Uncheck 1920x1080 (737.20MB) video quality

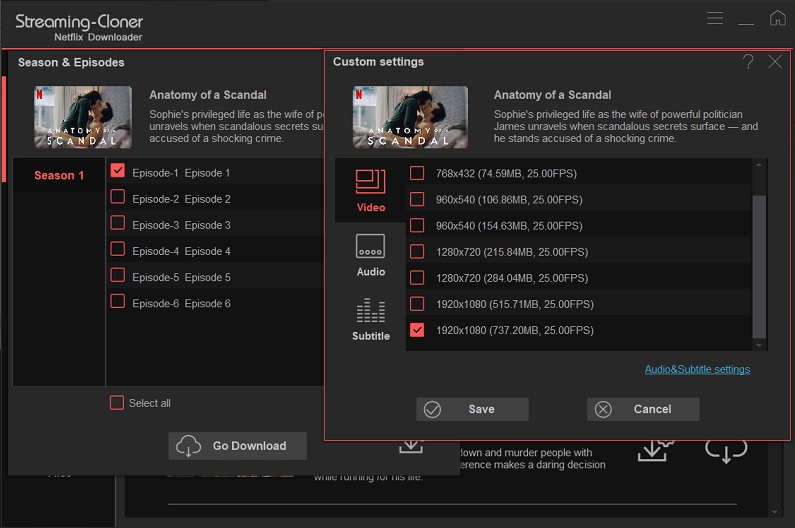click(x=417, y=330)
